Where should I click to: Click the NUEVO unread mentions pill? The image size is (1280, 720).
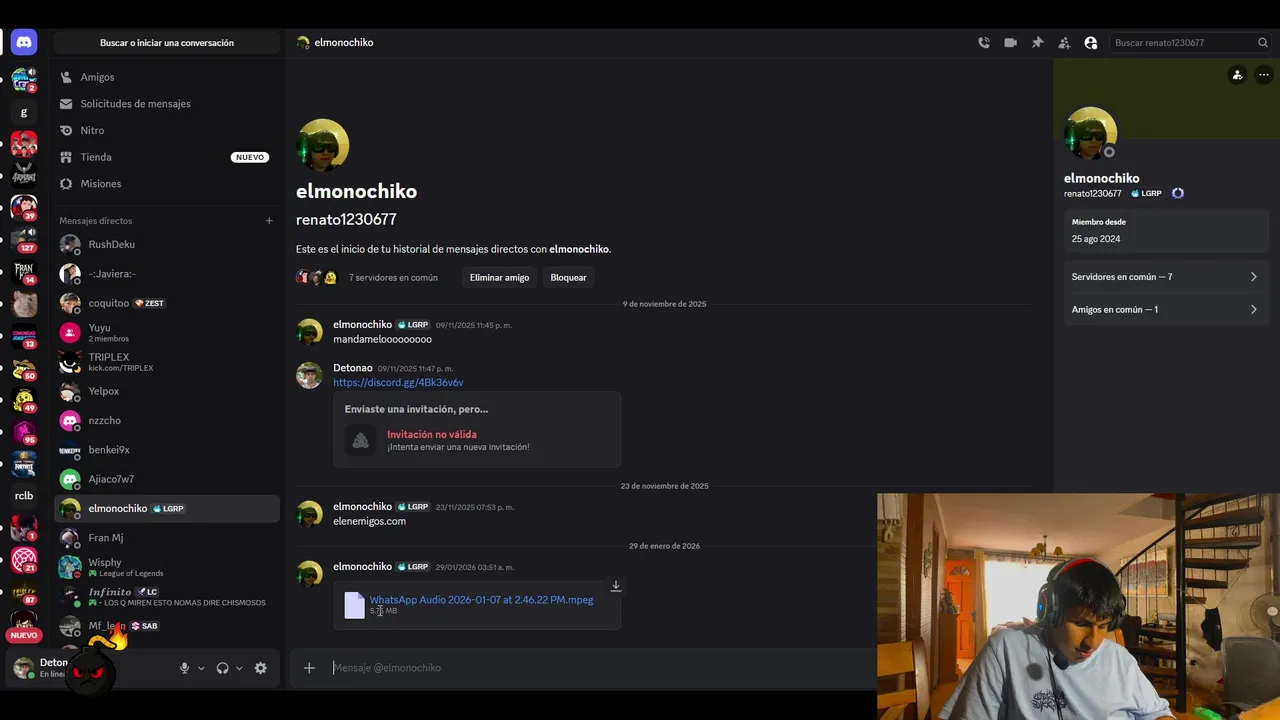(24, 635)
